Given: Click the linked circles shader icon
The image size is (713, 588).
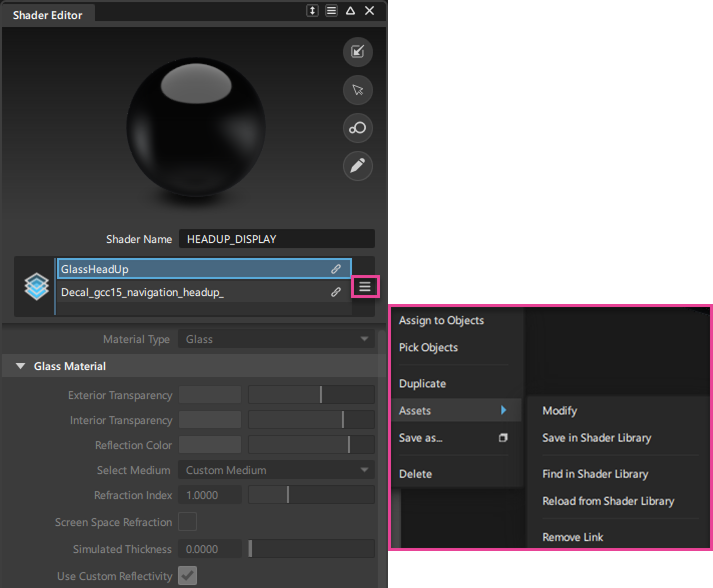Looking at the screenshot, I should point(358,128).
